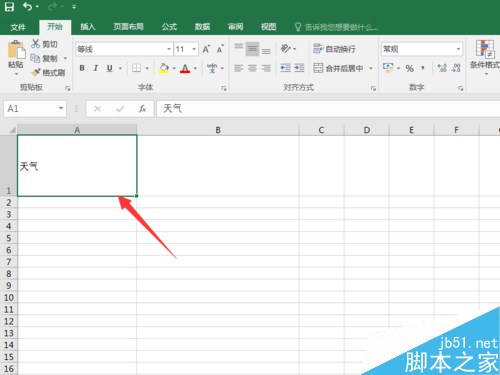Decrease decimal places
The height and width of the screenshot is (375, 500).
pyautogui.click(x=456, y=68)
